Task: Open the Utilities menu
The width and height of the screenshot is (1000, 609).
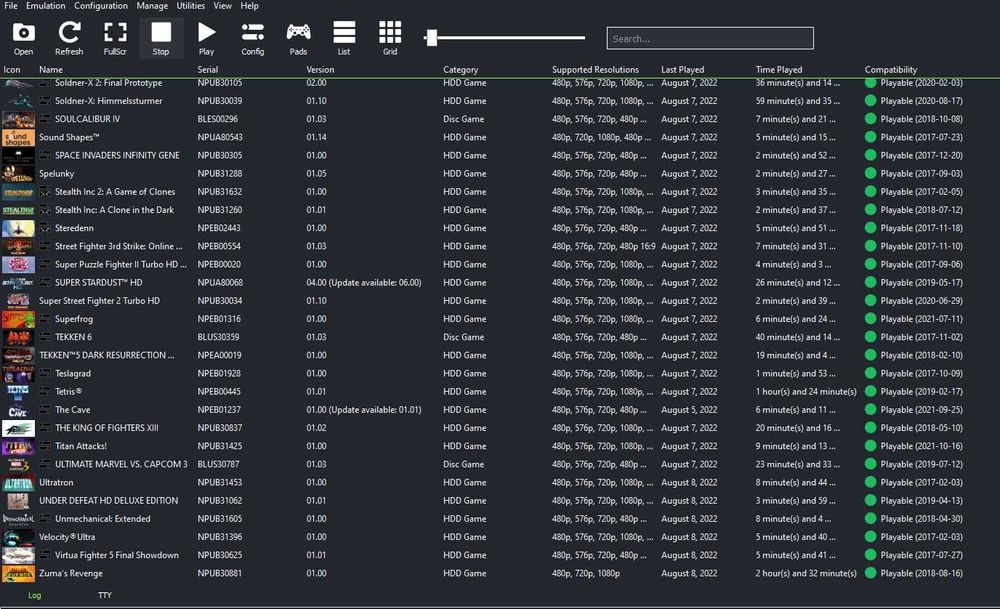Action: [191, 6]
